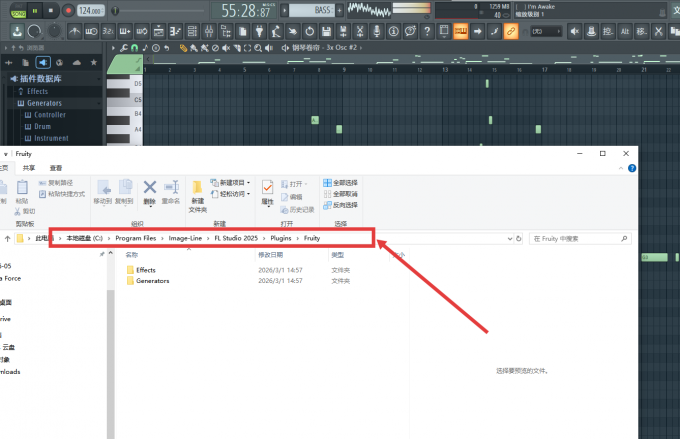
Task: Toggle wait for input icon
Action: 92,31
